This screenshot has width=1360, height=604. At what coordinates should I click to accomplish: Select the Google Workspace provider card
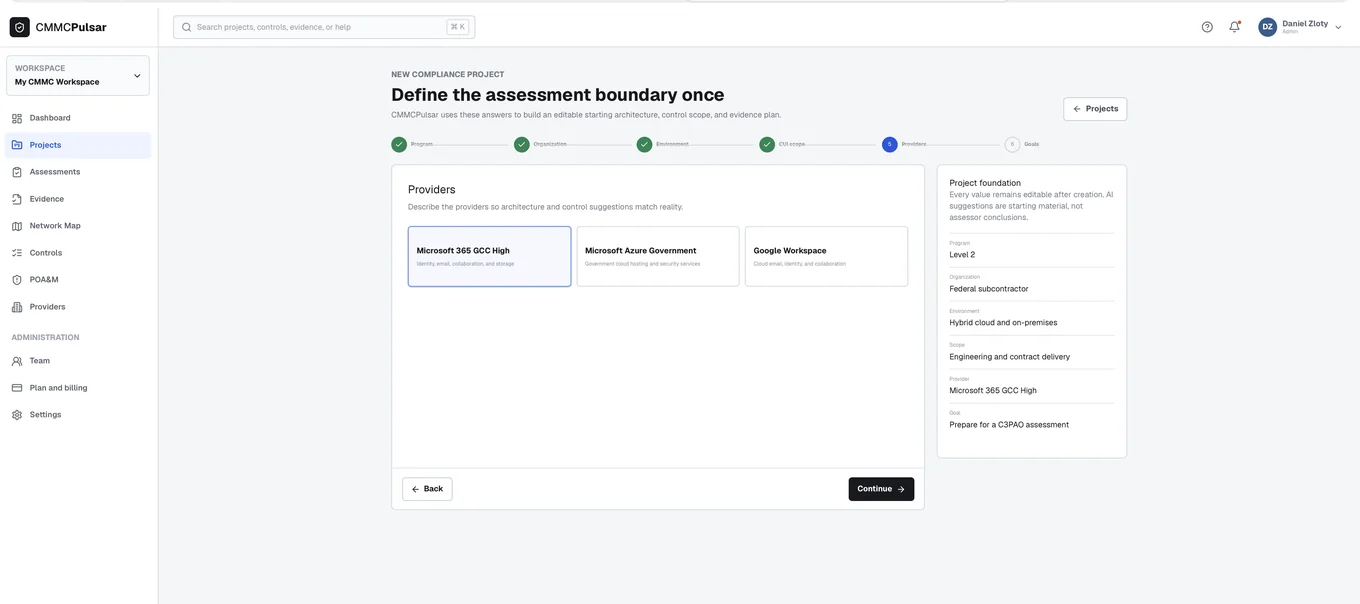click(827, 256)
